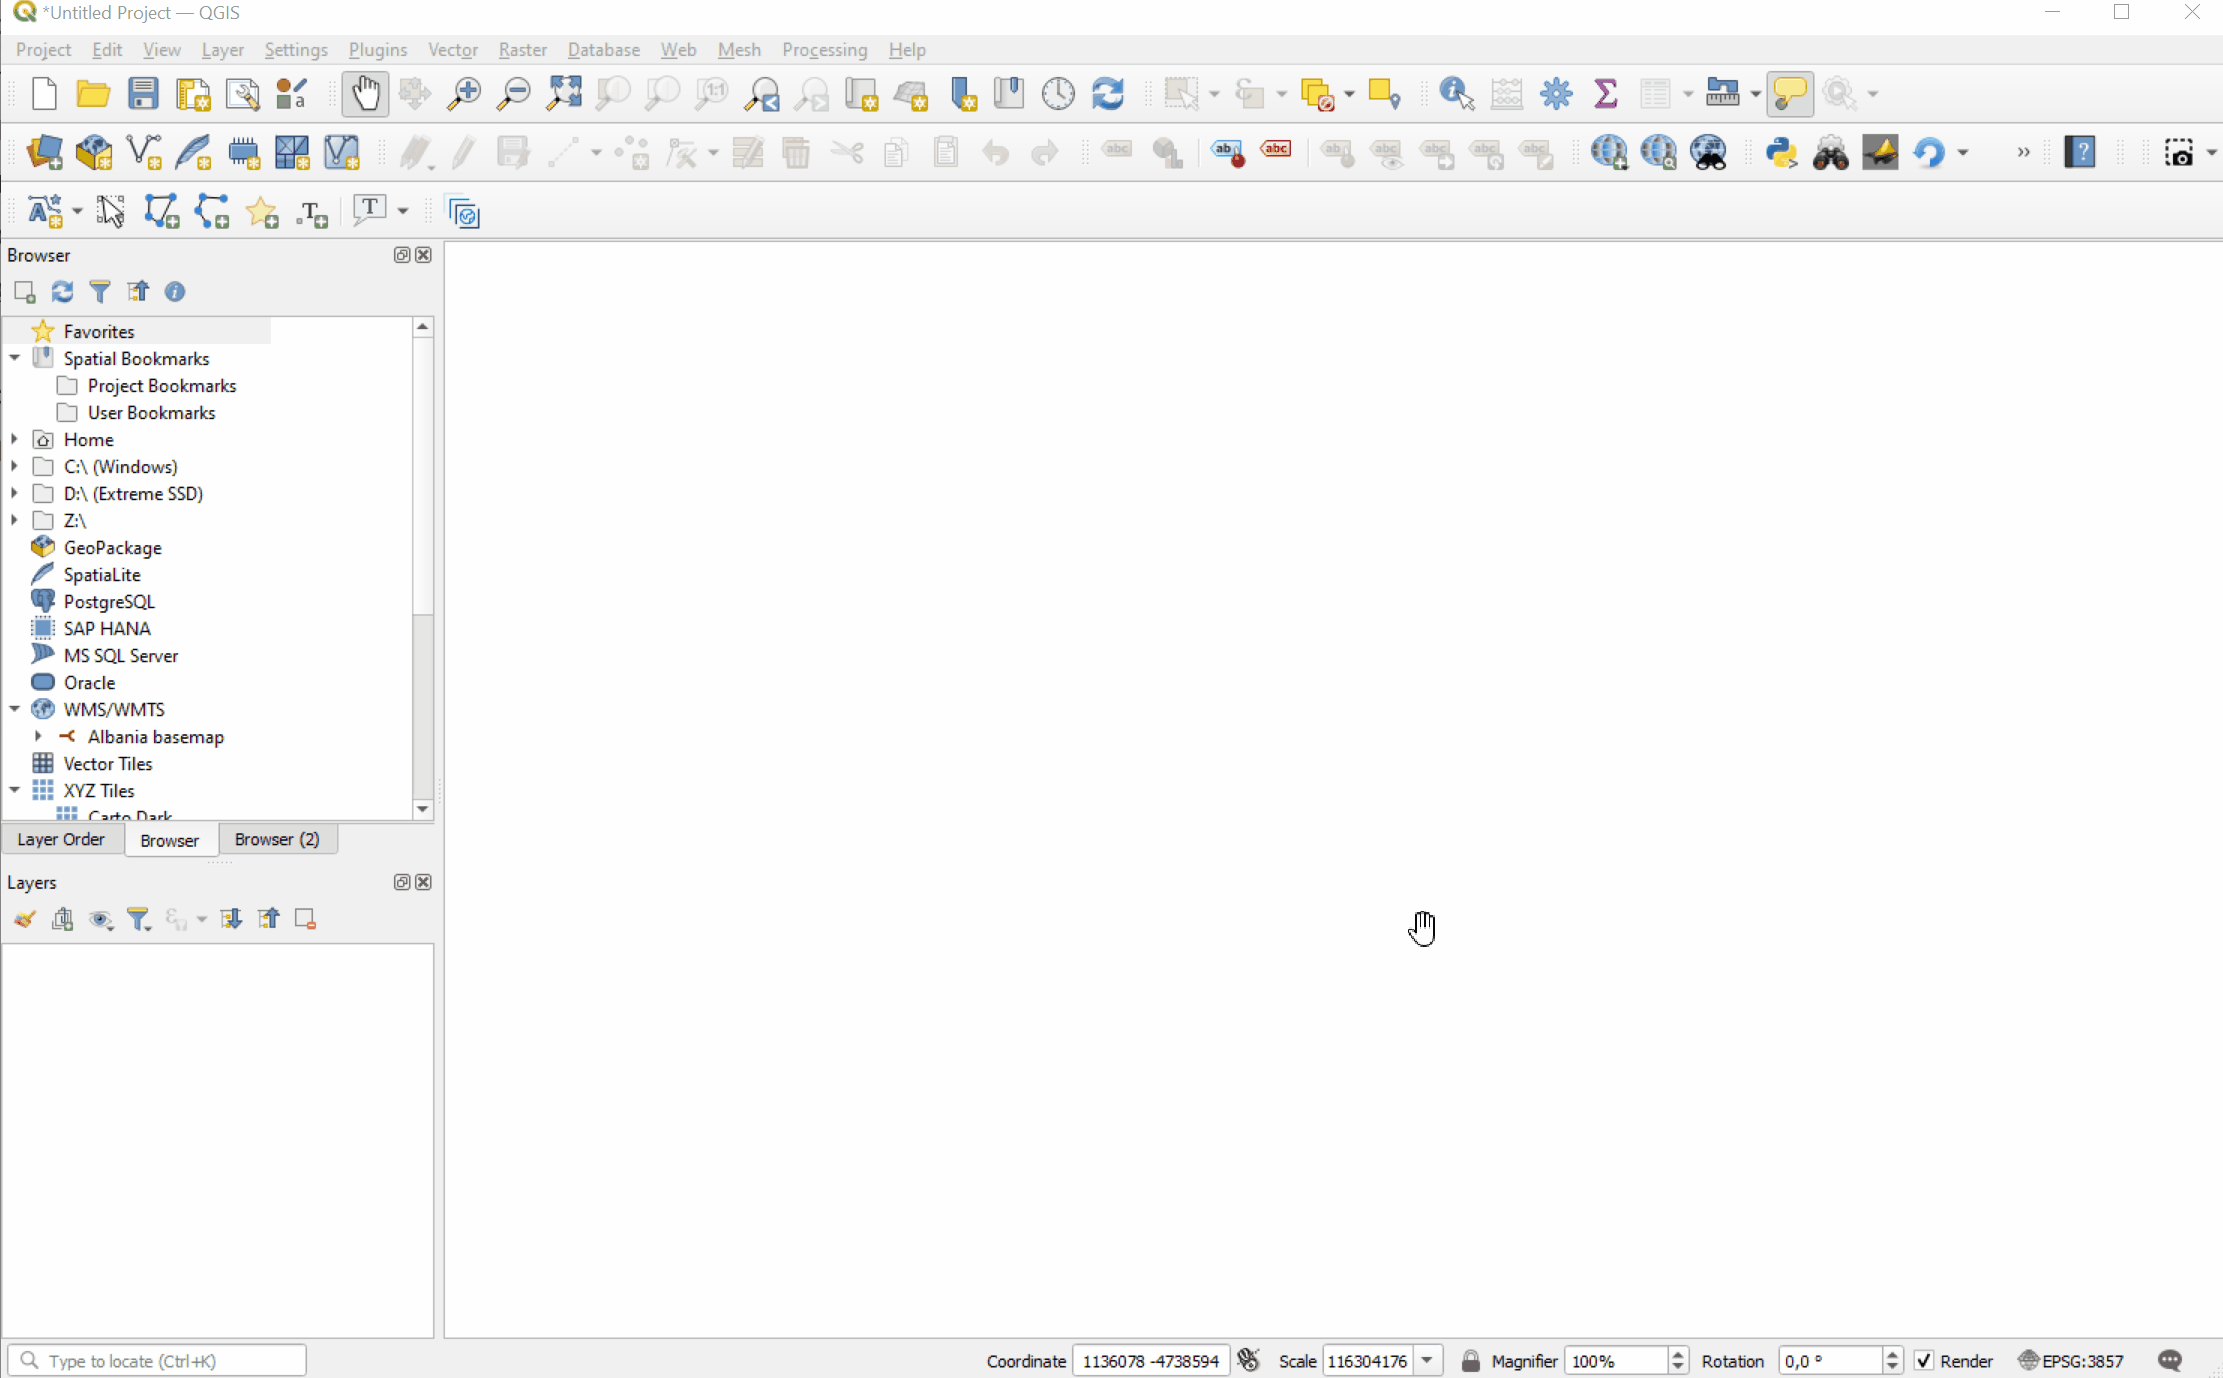Image resolution: width=2223 pixels, height=1378 pixels.
Task: Expand the Albania basemap item
Action: [x=38, y=736]
